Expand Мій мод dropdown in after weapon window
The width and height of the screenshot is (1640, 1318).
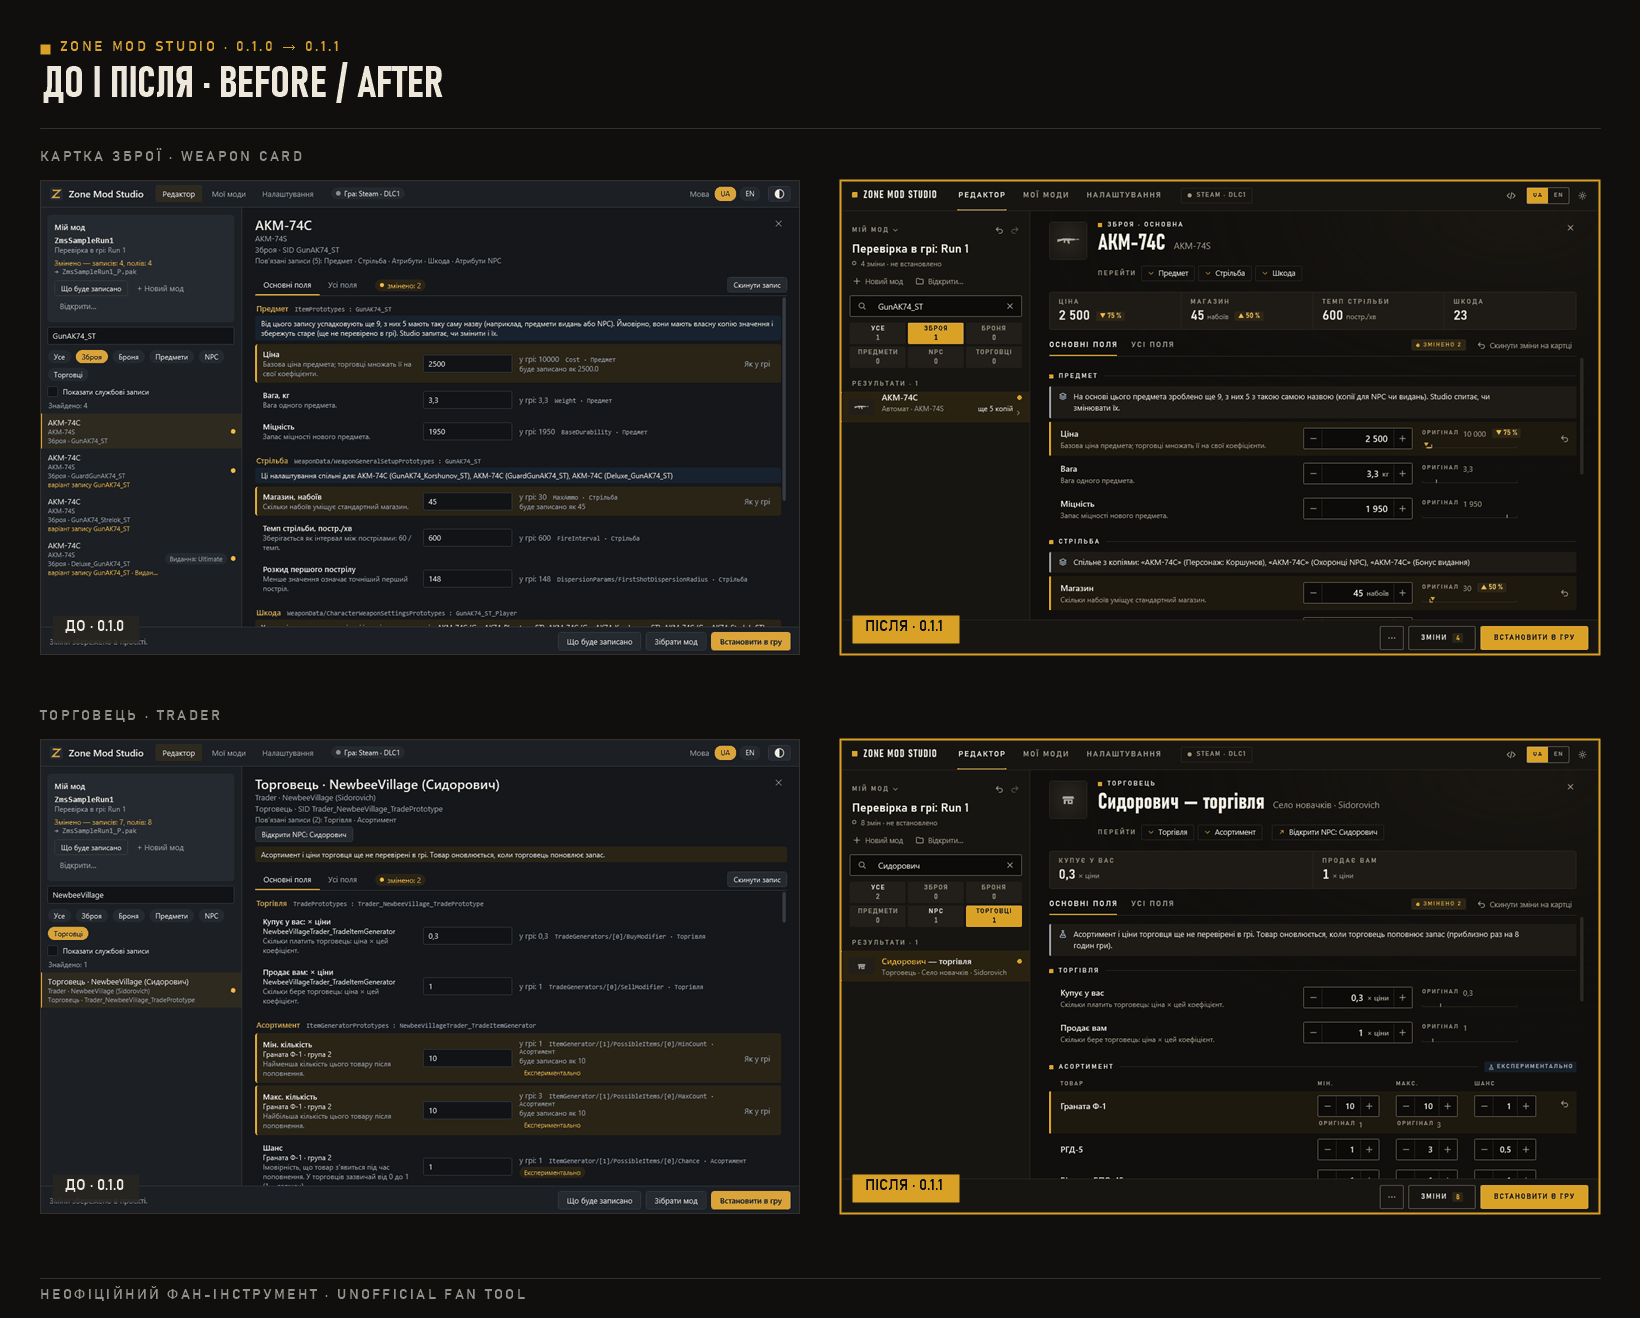[875, 230]
